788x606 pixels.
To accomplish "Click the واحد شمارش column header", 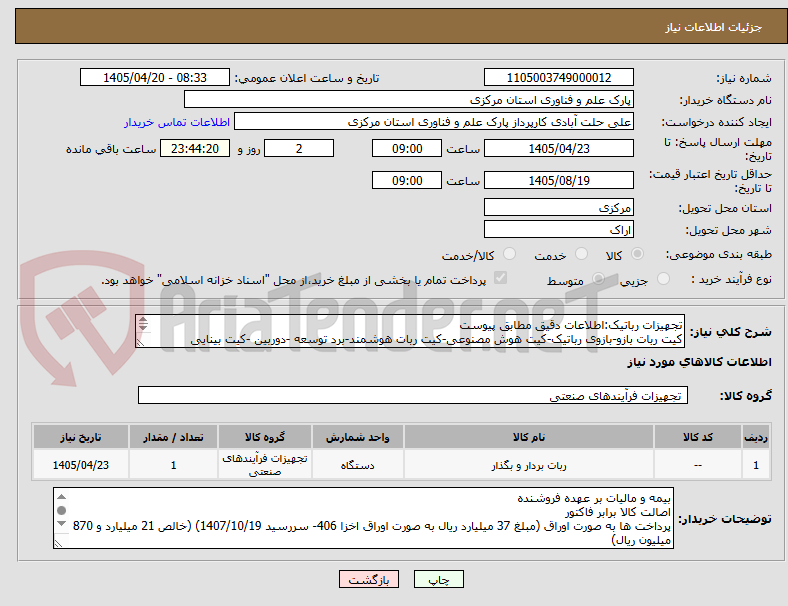I will [357, 437].
